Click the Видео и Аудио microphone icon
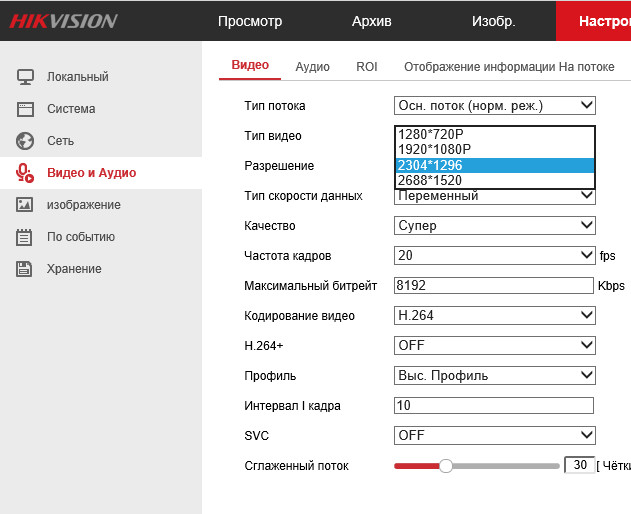Screen dimensions: 631x514 [26, 173]
